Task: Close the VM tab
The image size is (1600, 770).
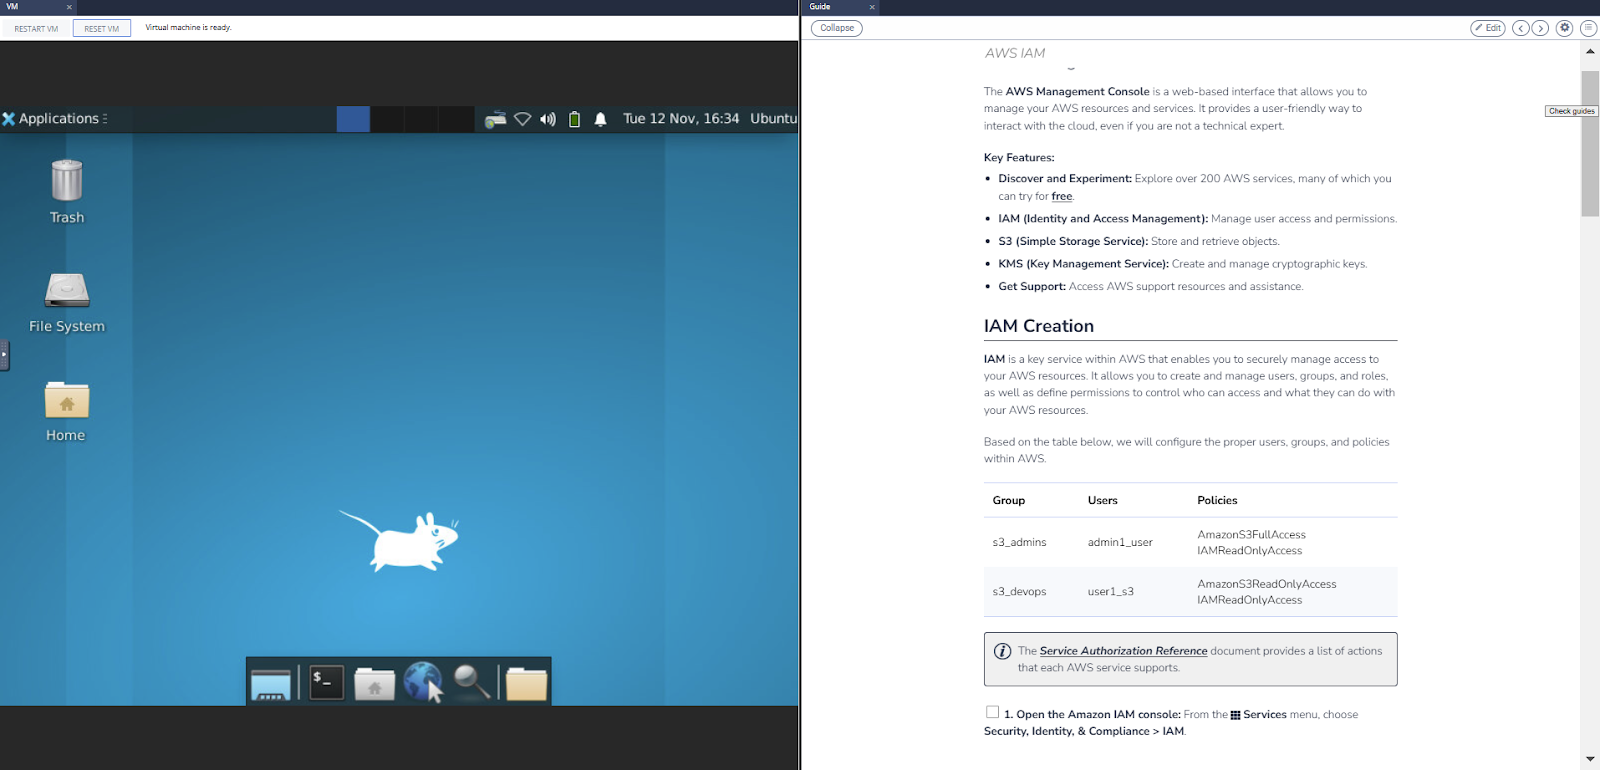Action: (x=69, y=7)
